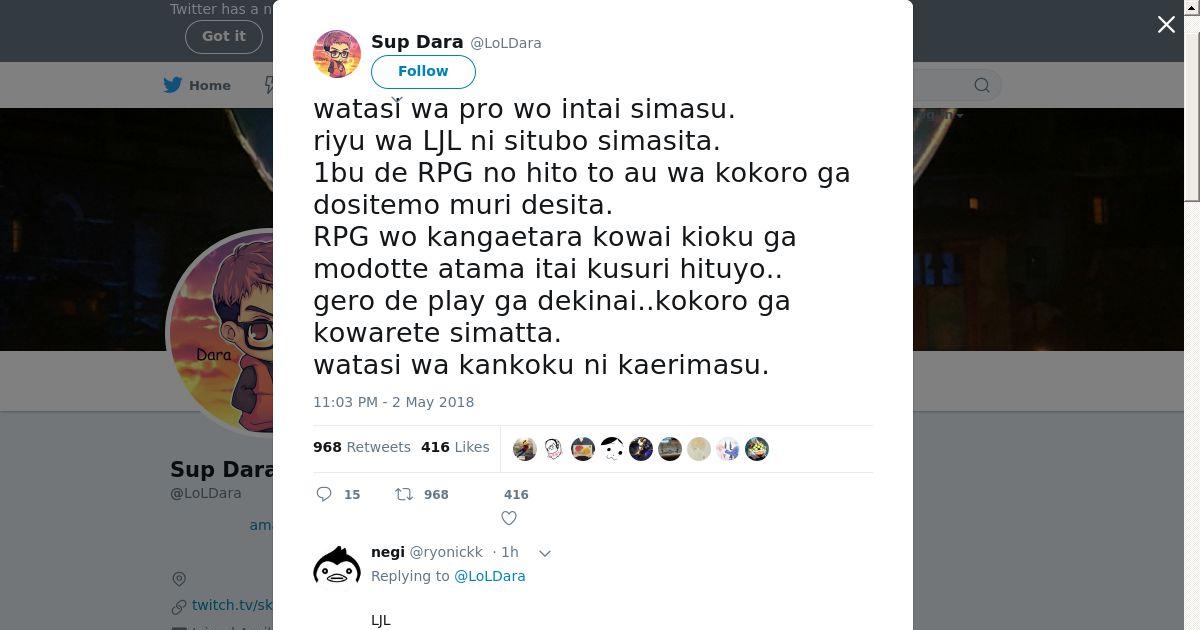Click the first liker avatar thumbnail
This screenshot has height=630, width=1200.
(525, 449)
